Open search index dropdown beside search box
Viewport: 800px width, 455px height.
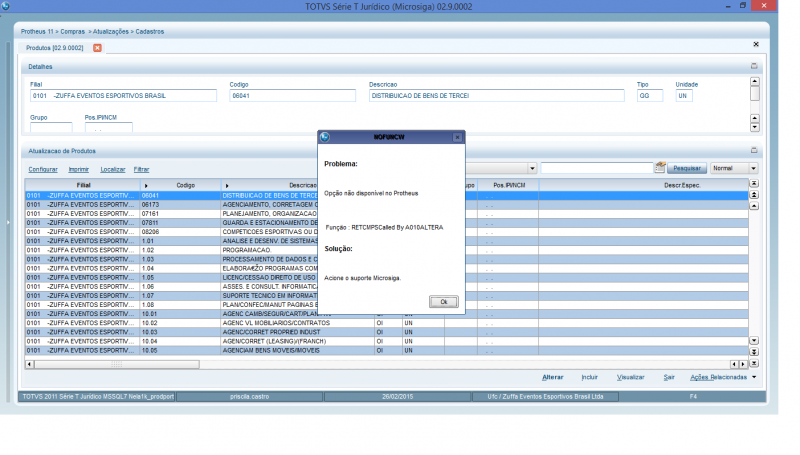pos(532,168)
